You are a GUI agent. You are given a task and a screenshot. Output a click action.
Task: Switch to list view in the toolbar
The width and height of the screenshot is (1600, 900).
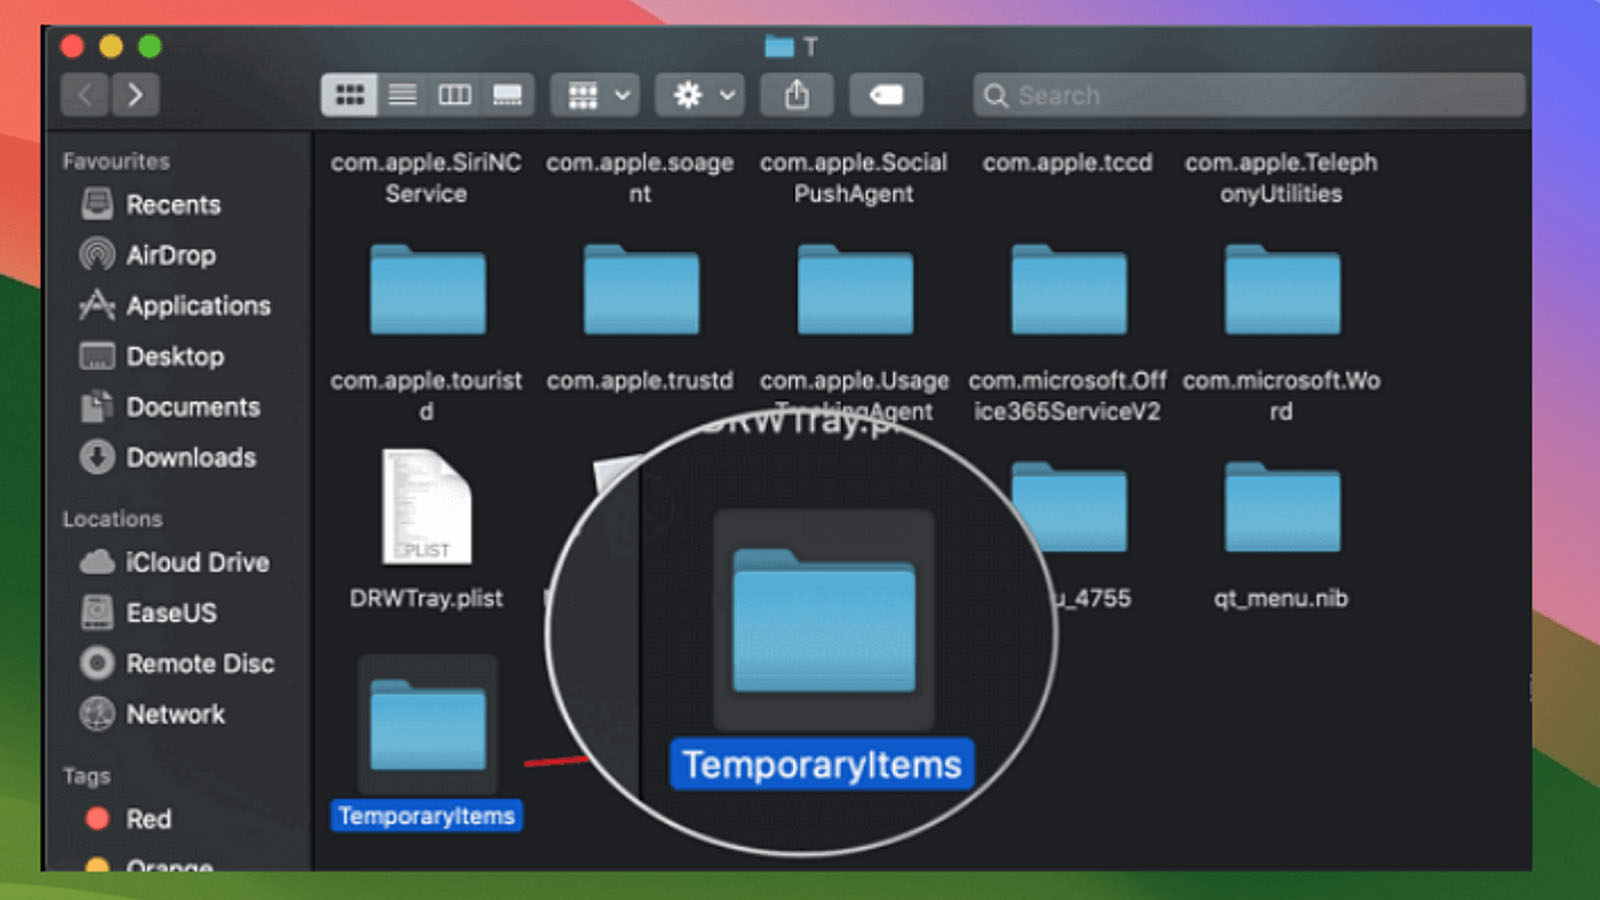(x=402, y=95)
